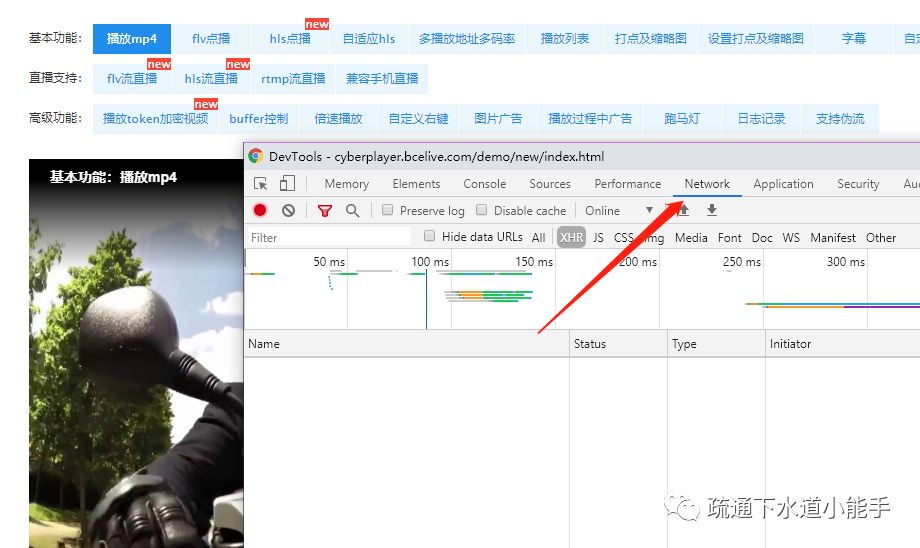Filter requests by JS type
Screen dimensions: 920x548
598,237
